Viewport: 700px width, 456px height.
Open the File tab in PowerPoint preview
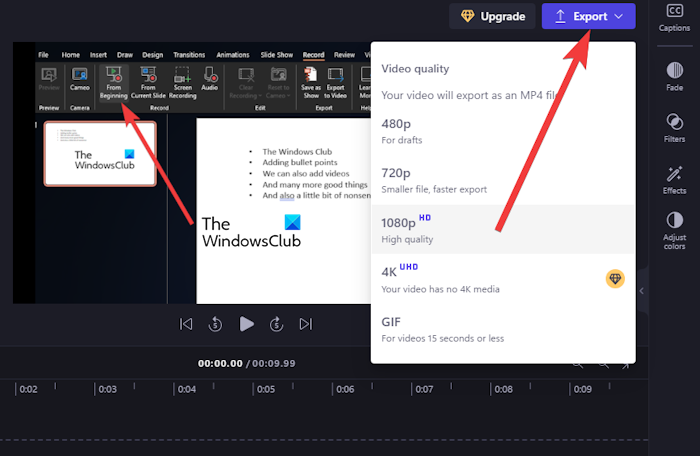click(43, 55)
